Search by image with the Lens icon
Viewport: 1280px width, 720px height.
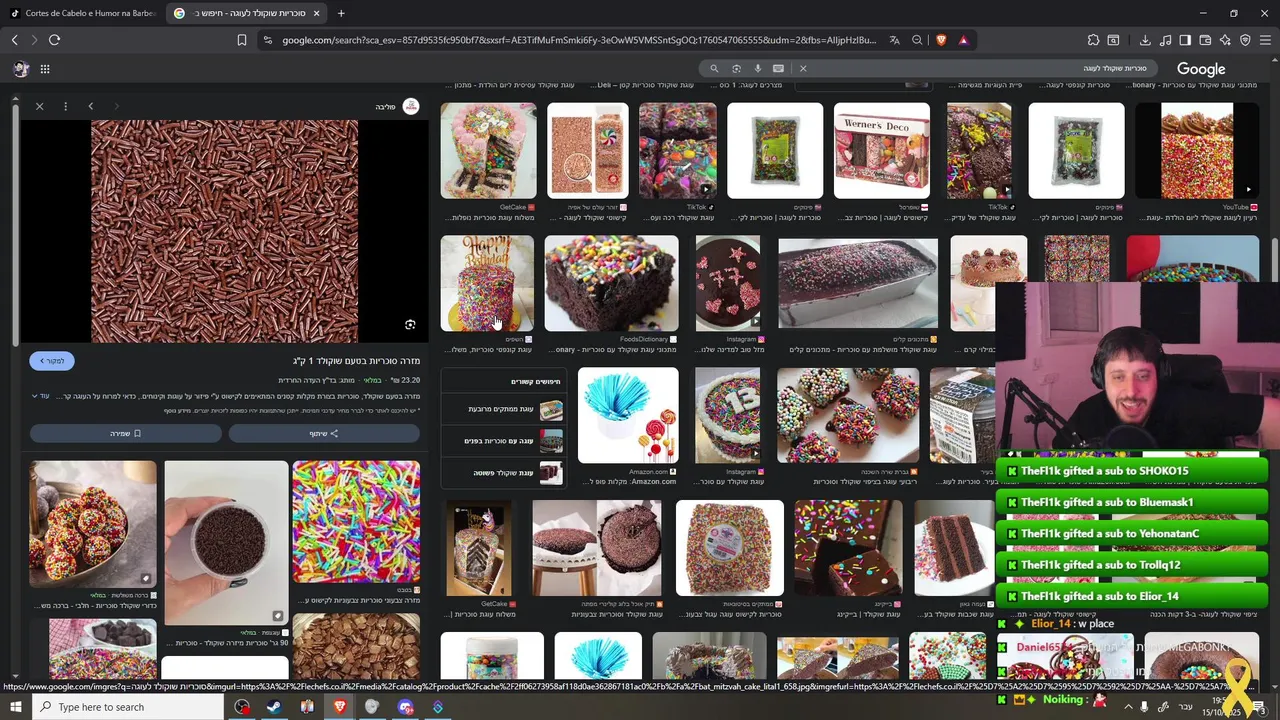click(x=736, y=68)
